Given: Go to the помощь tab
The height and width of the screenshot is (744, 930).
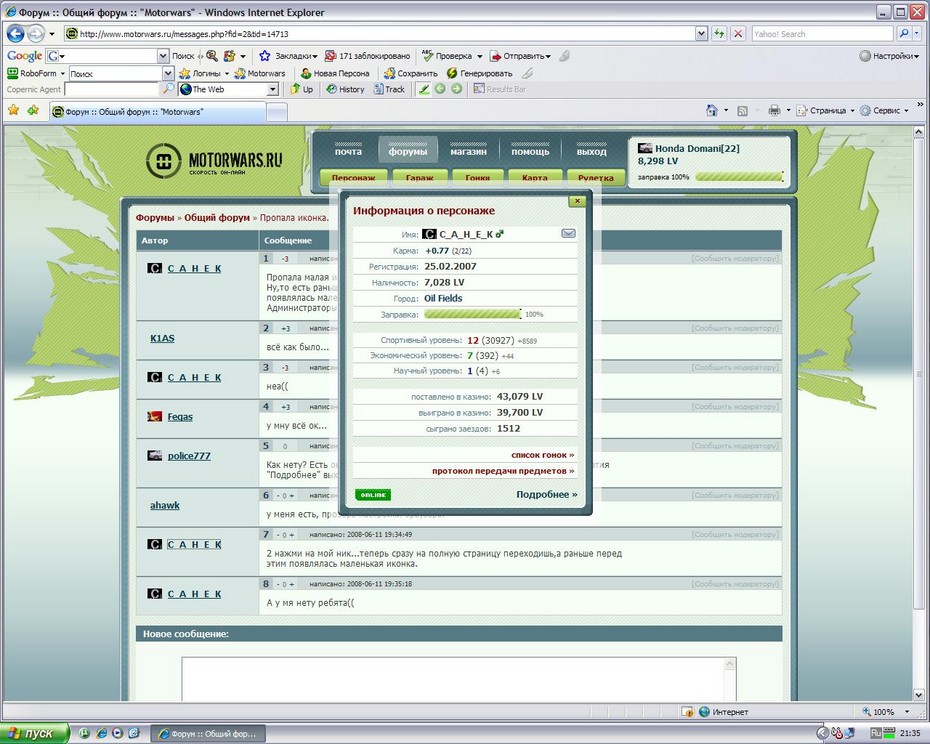Looking at the screenshot, I should click(530, 151).
